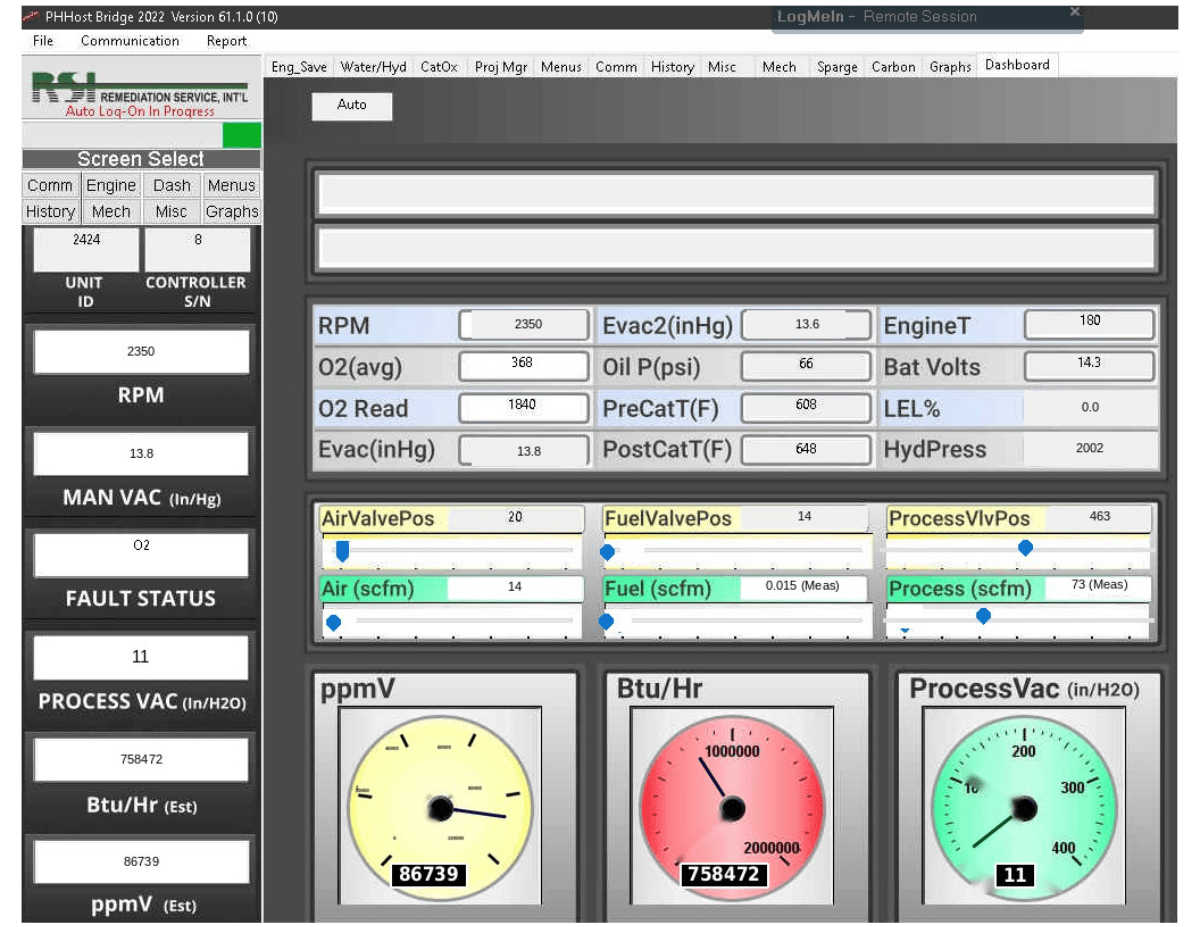Switch to the top Mech tab

tap(779, 67)
